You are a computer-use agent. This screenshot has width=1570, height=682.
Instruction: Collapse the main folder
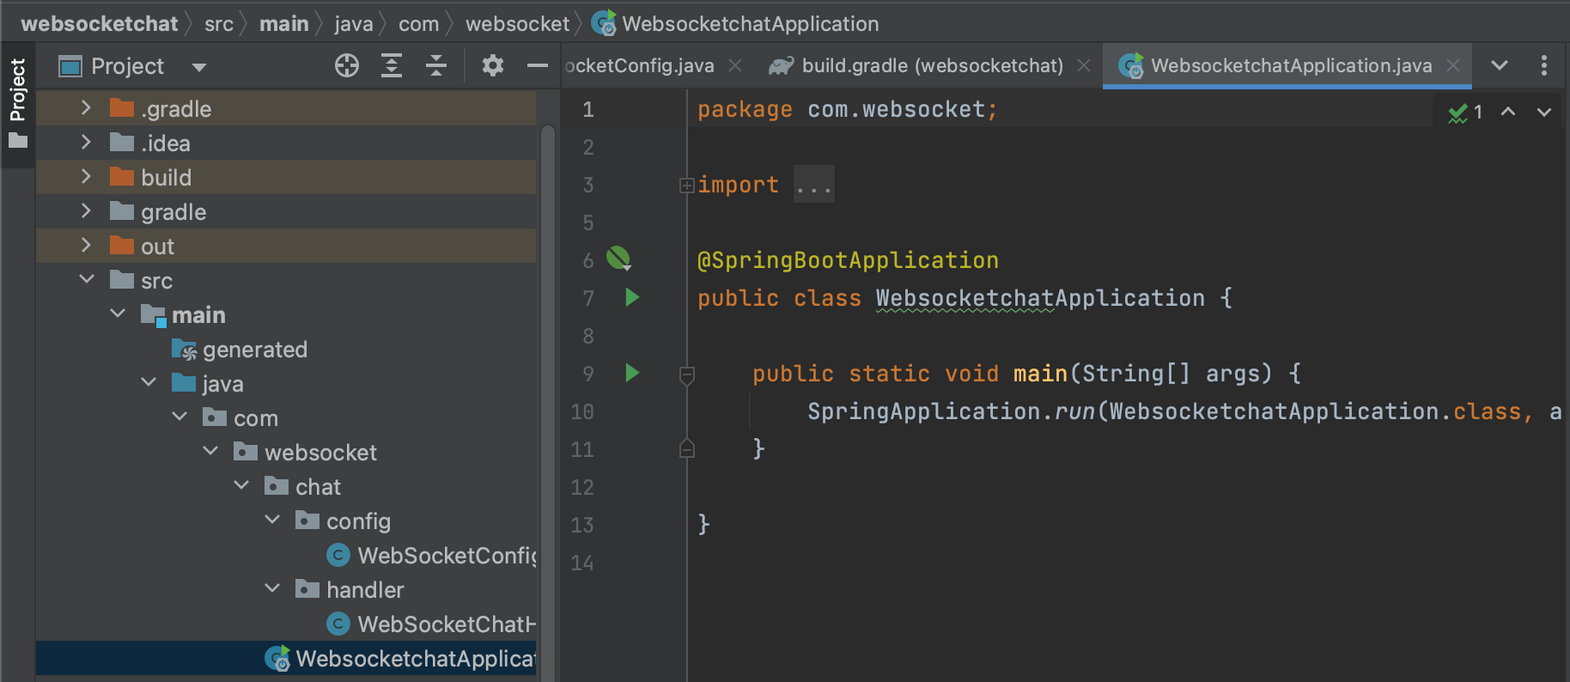[x=118, y=314]
